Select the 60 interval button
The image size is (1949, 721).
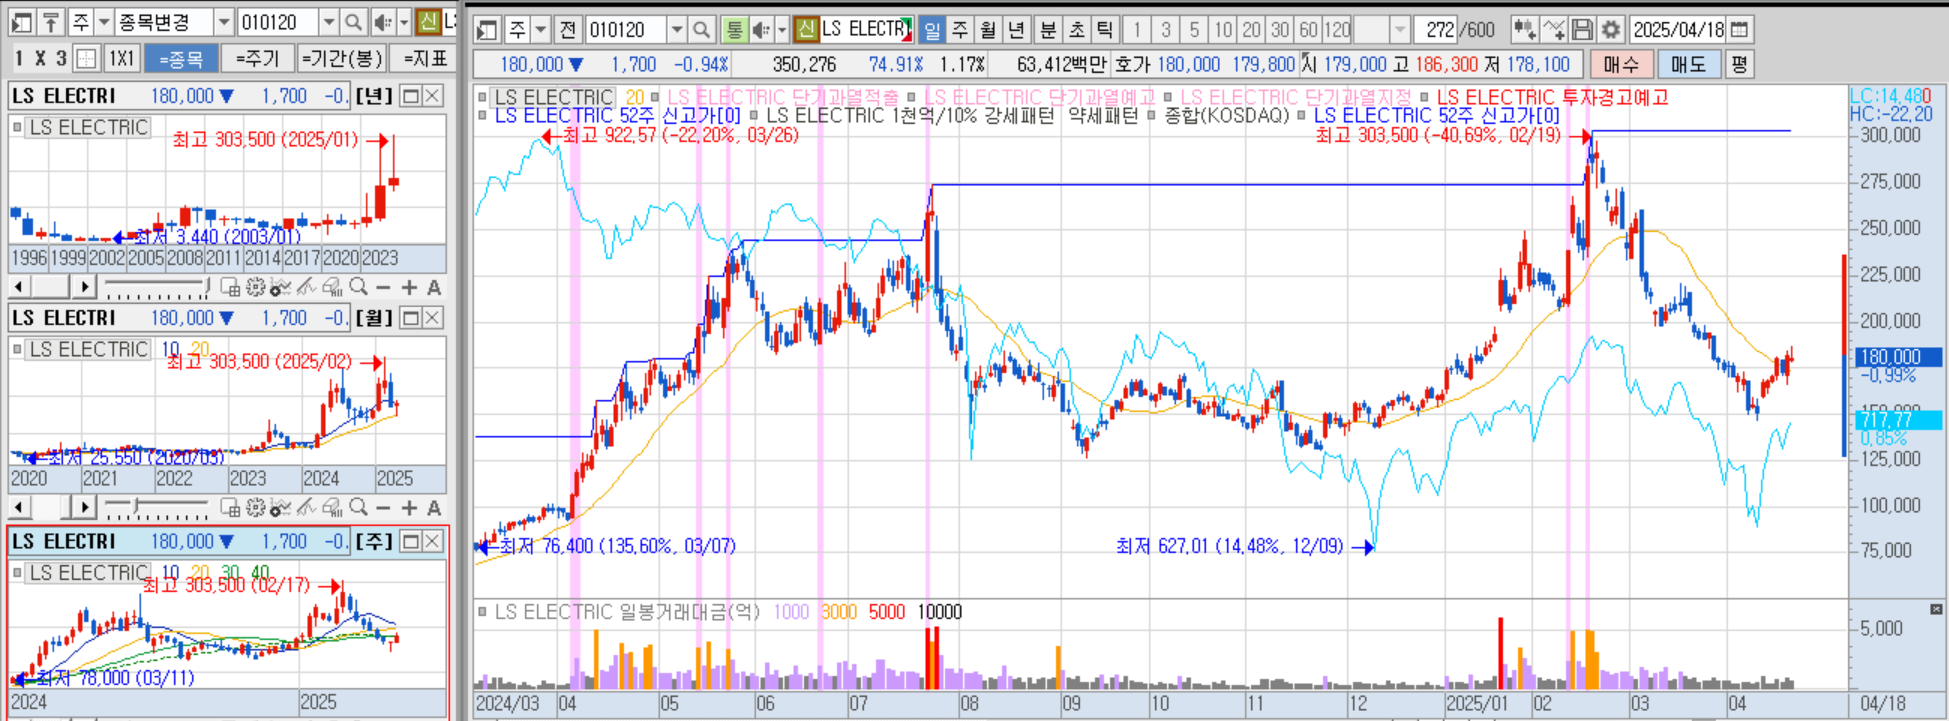click(x=1308, y=30)
